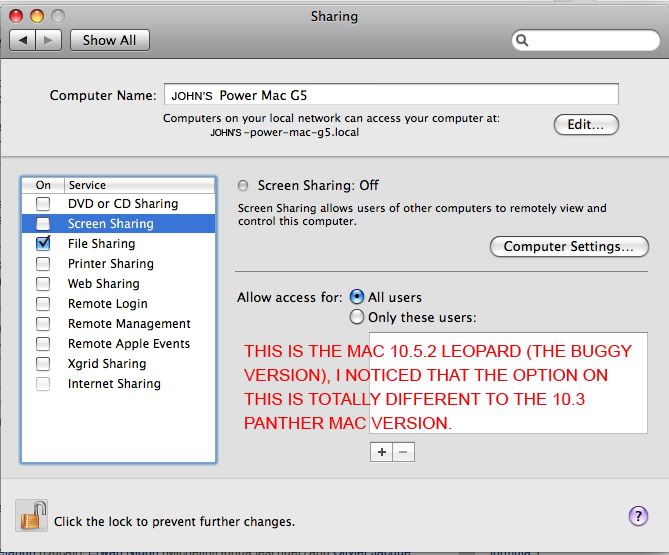Add a user with the plus button
This screenshot has height=555, width=669.
click(381, 452)
